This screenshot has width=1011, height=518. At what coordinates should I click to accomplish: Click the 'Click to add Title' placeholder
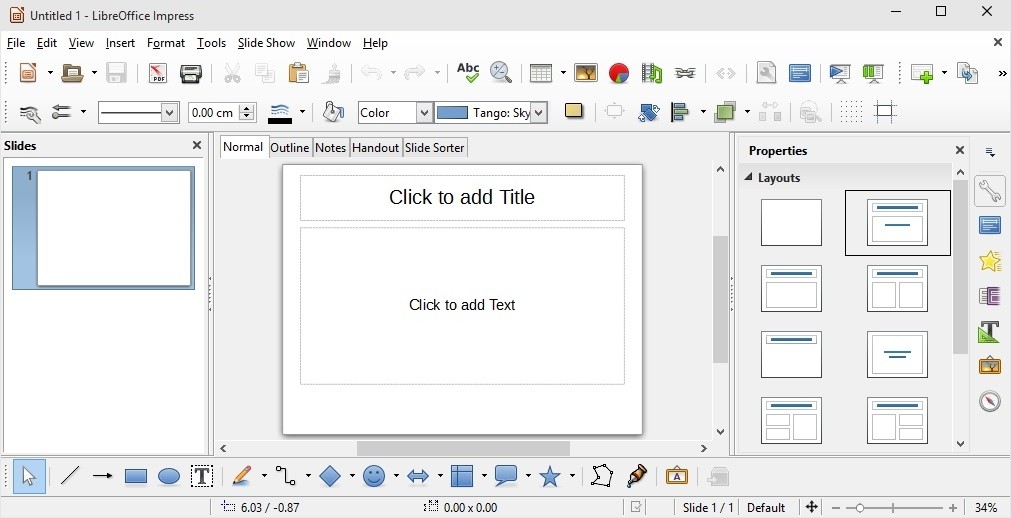(x=462, y=198)
